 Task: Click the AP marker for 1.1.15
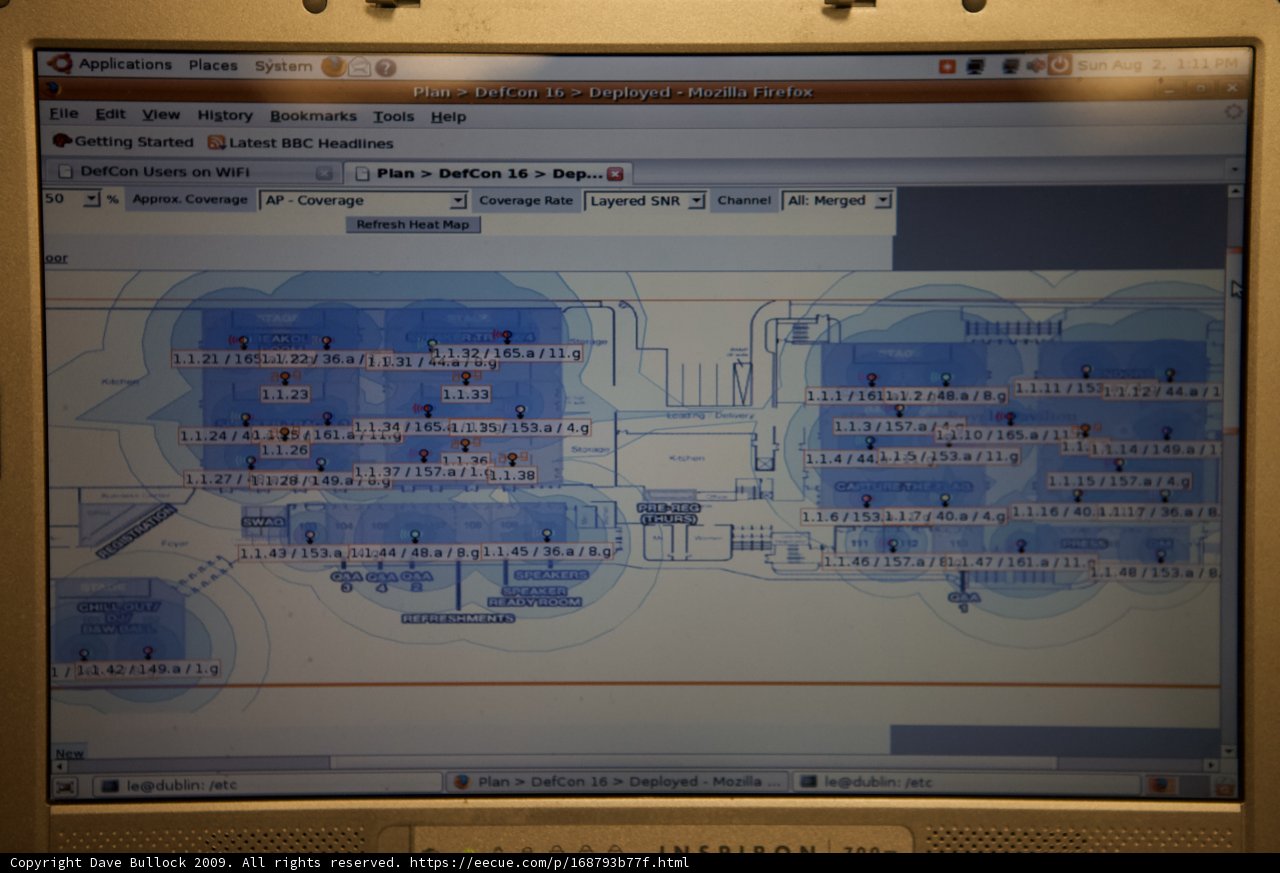coord(1119,464)
